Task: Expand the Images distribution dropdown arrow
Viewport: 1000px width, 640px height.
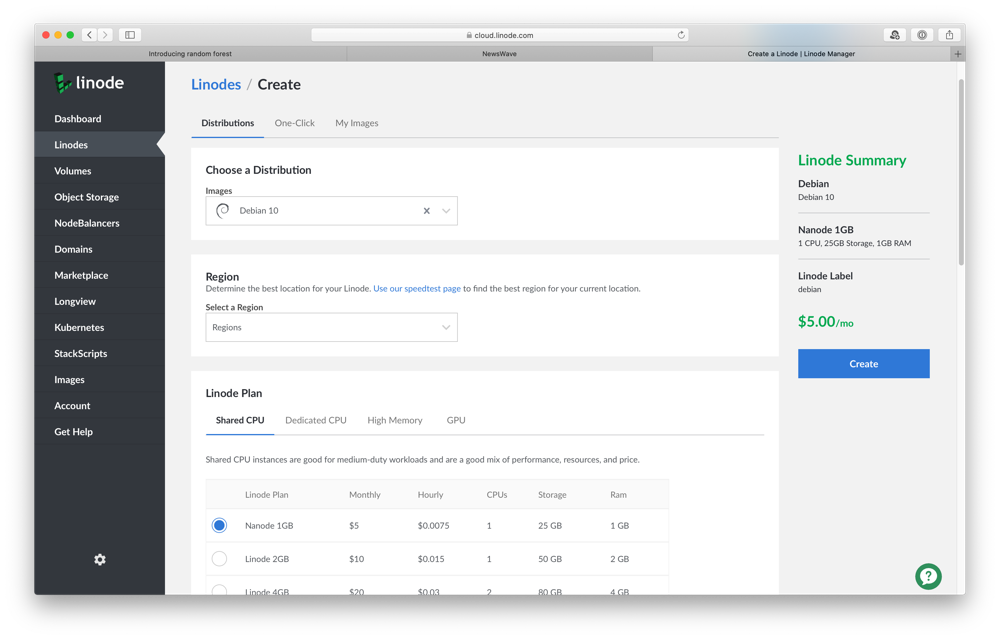Action: click(446, 211)
